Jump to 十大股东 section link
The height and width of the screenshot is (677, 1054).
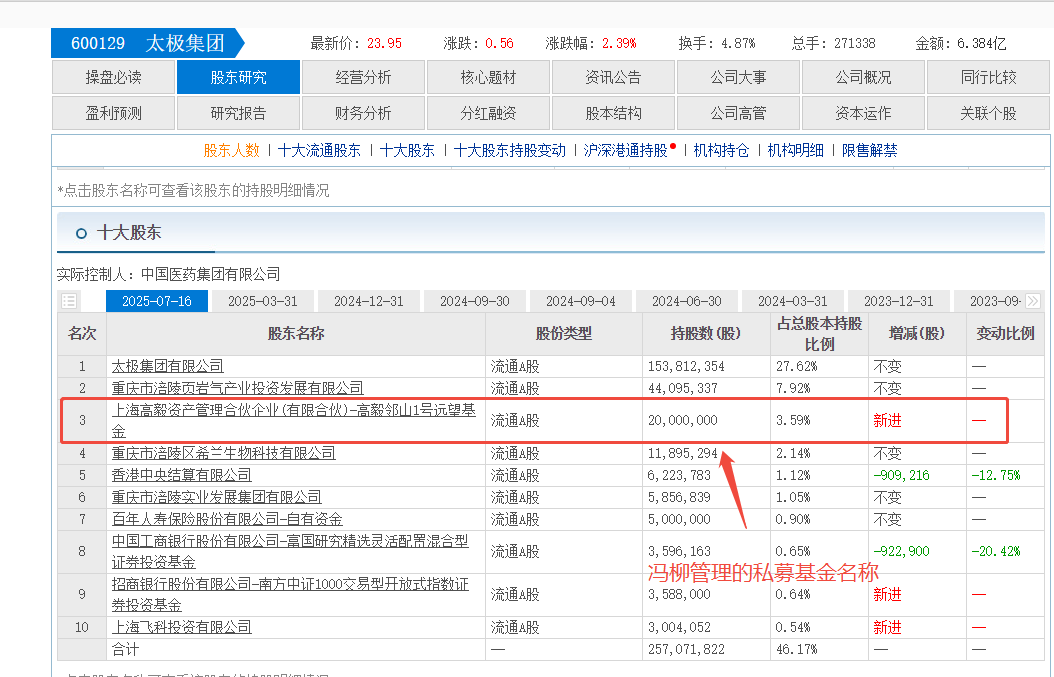point(407,151)
